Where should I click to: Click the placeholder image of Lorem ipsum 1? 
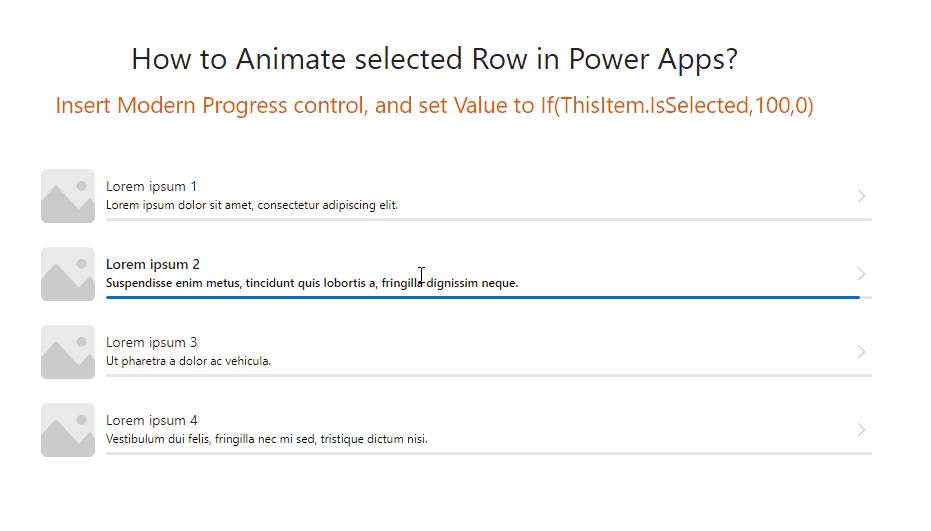pyautogui.click(x=68, y=196)
